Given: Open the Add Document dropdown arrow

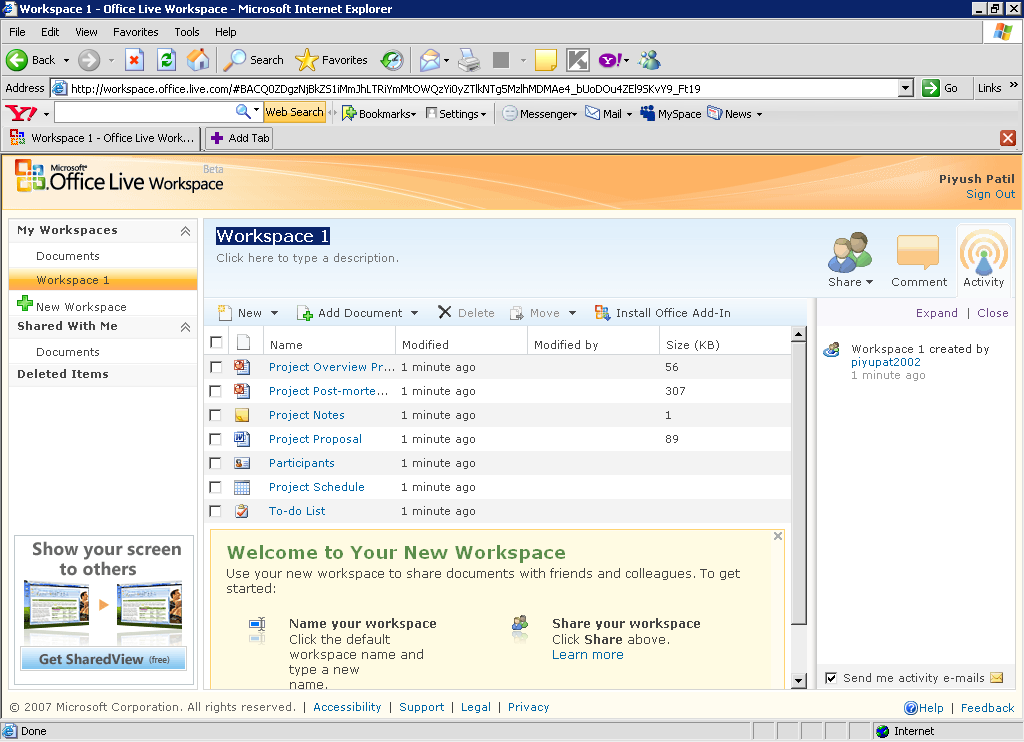Looking at the screenshot, I should tap(414, 314).
